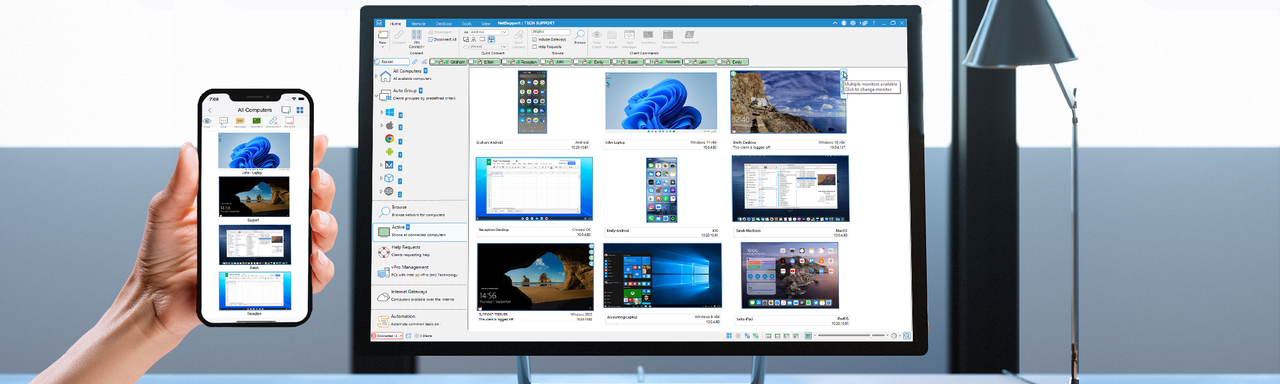Expand the Windows group in tree
1280x384 pixels.
click(382, 113)
